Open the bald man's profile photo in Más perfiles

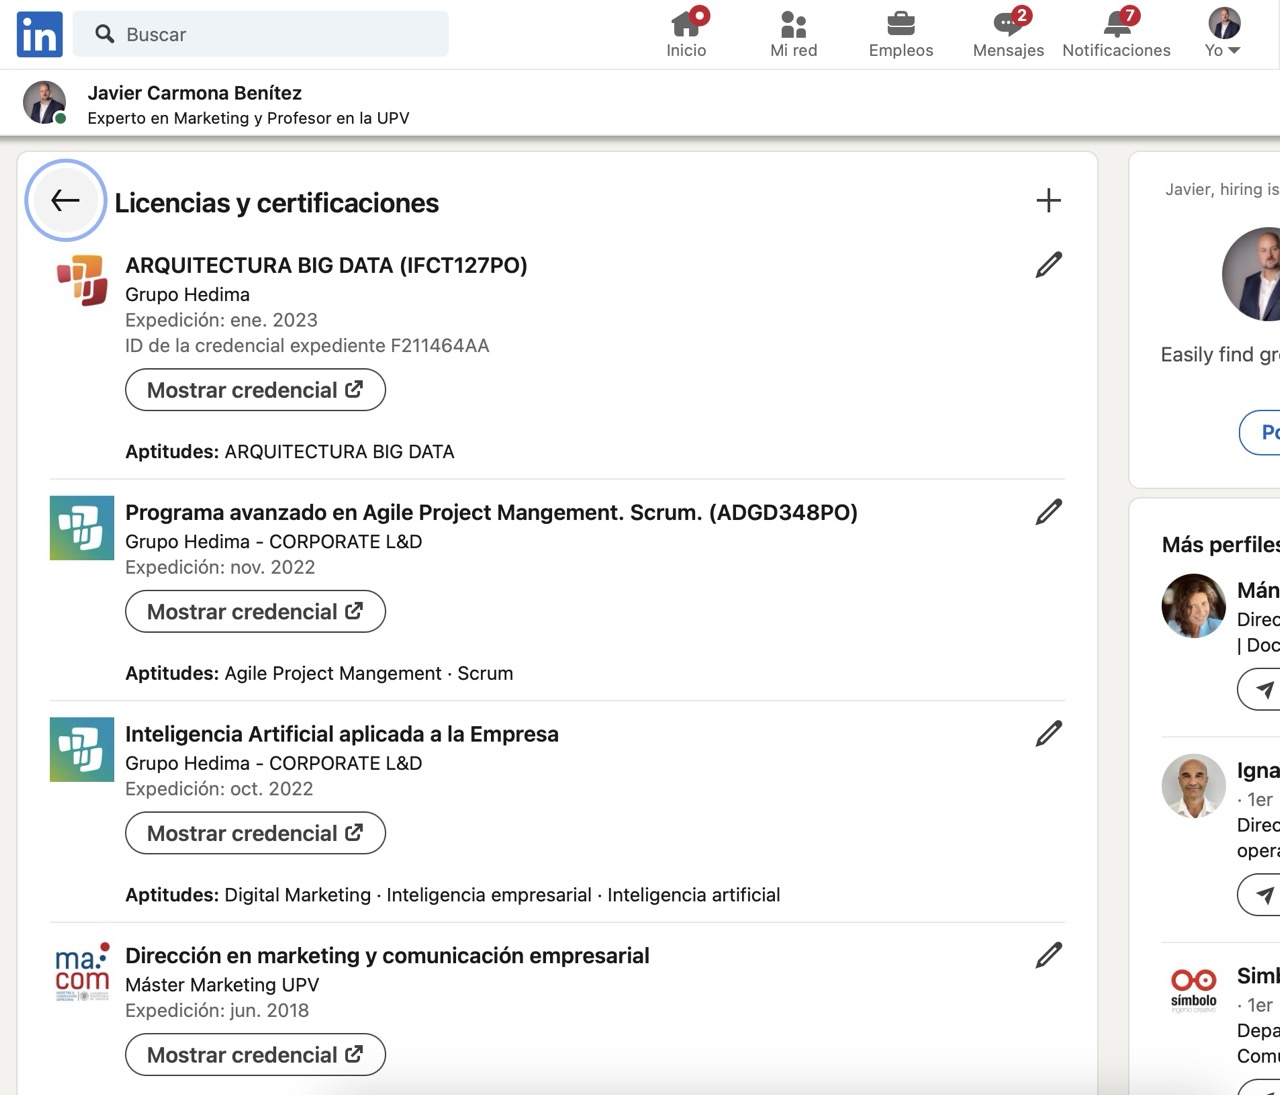pyautogui.click(x=1194, y=786)
